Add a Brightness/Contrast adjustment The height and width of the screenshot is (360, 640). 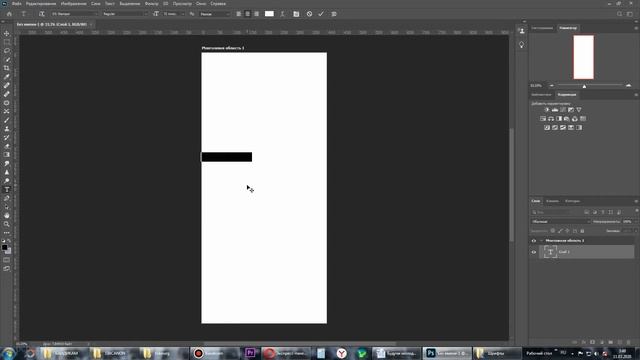click(x=547, y=110)
